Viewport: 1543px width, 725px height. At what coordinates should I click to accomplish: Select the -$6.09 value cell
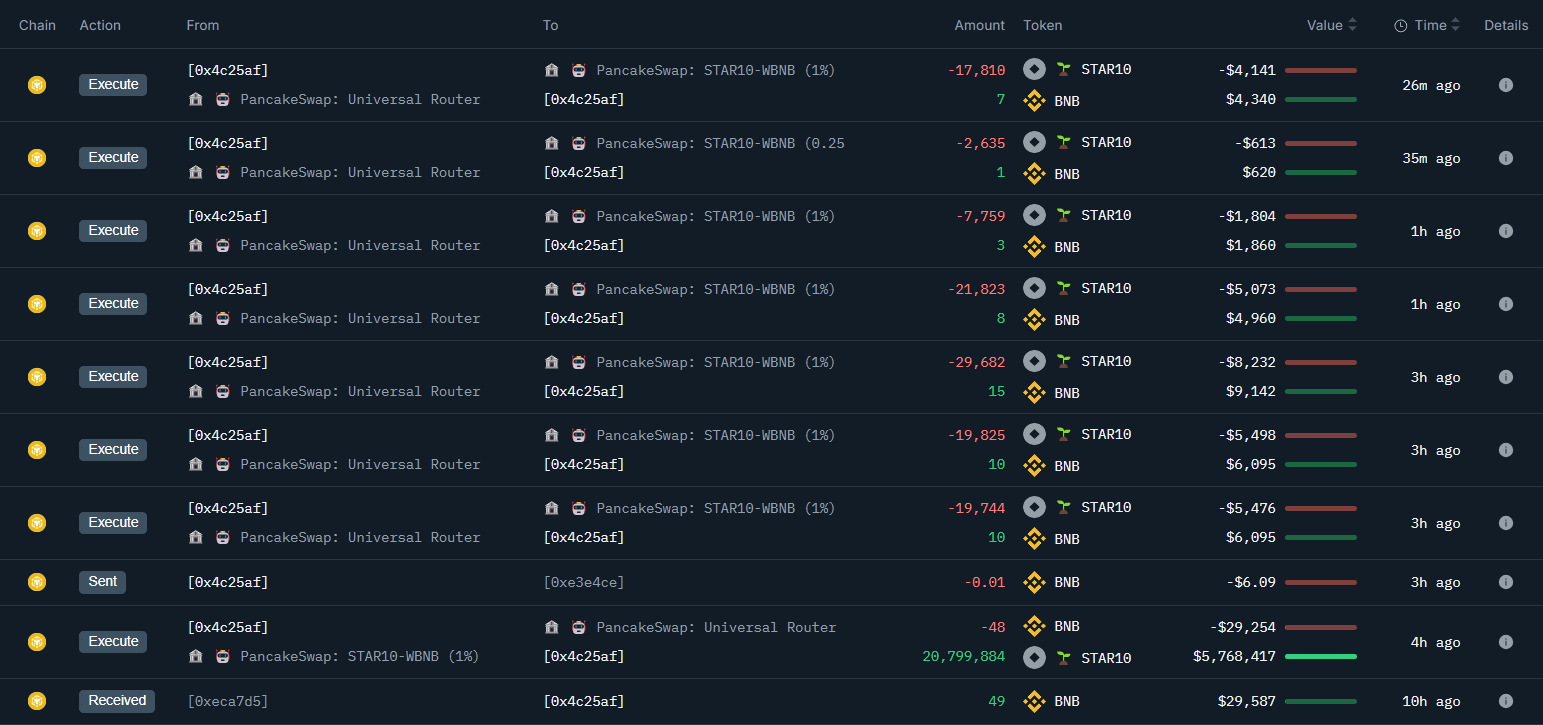(x=1251, y=583)
